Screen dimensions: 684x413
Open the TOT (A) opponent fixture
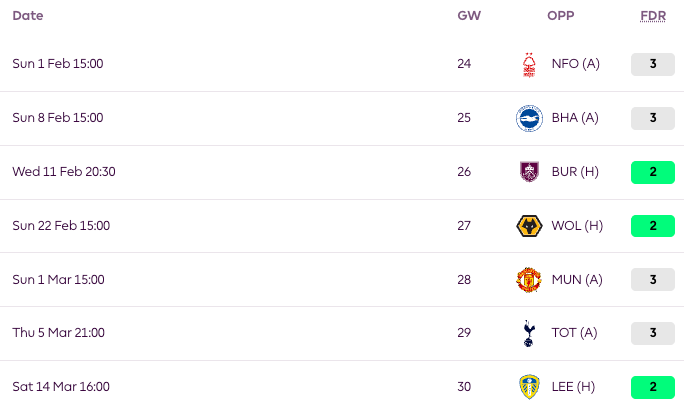click(x=574, y=333)
